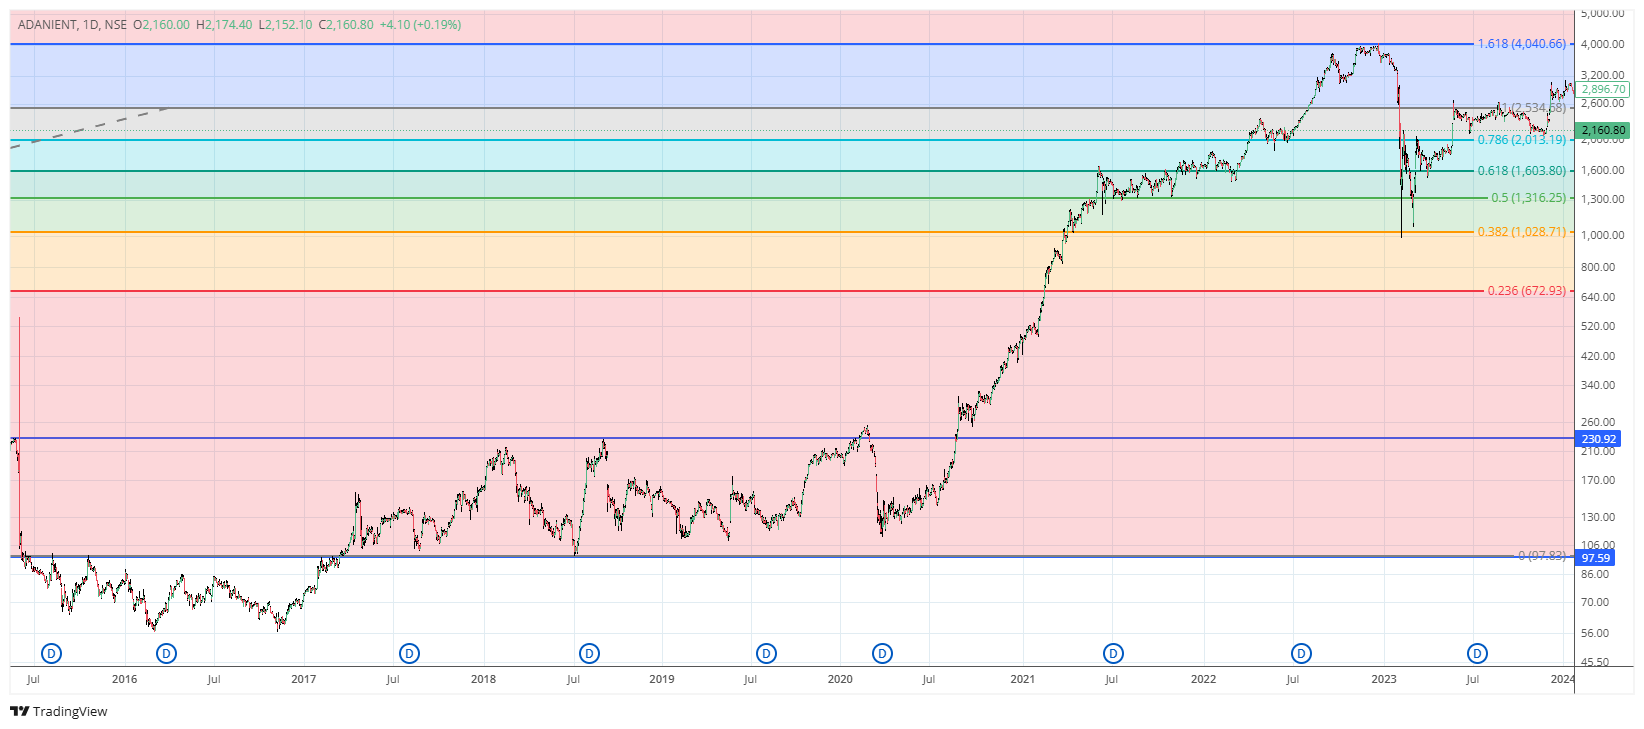Click the 5,000.00 price axis label
Screen dimensions: 1644x729
(x=1602, y=13)
